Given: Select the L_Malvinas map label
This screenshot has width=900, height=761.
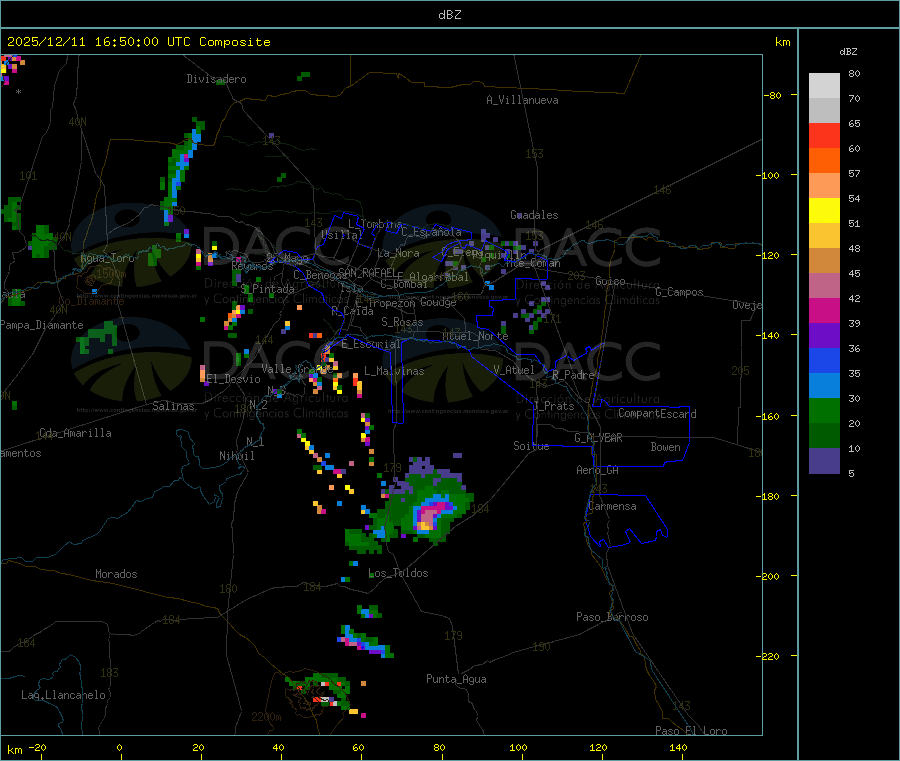Looking at the screenshot, I should 394,371.
